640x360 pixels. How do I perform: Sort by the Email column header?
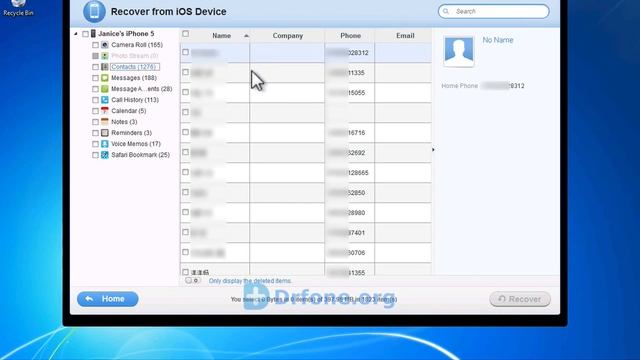405,36
